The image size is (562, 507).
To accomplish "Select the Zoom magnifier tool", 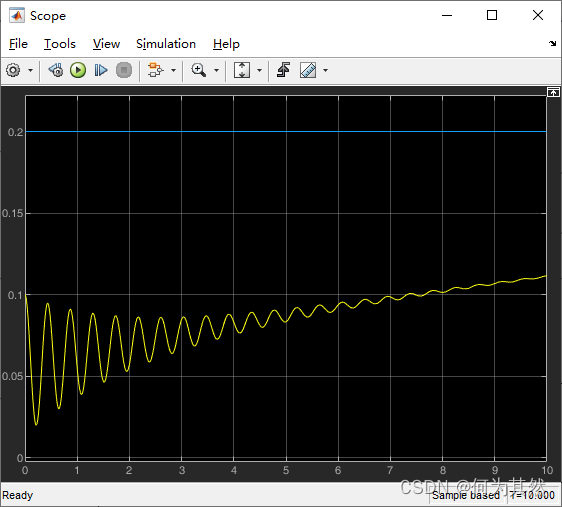I will point(199,70).
